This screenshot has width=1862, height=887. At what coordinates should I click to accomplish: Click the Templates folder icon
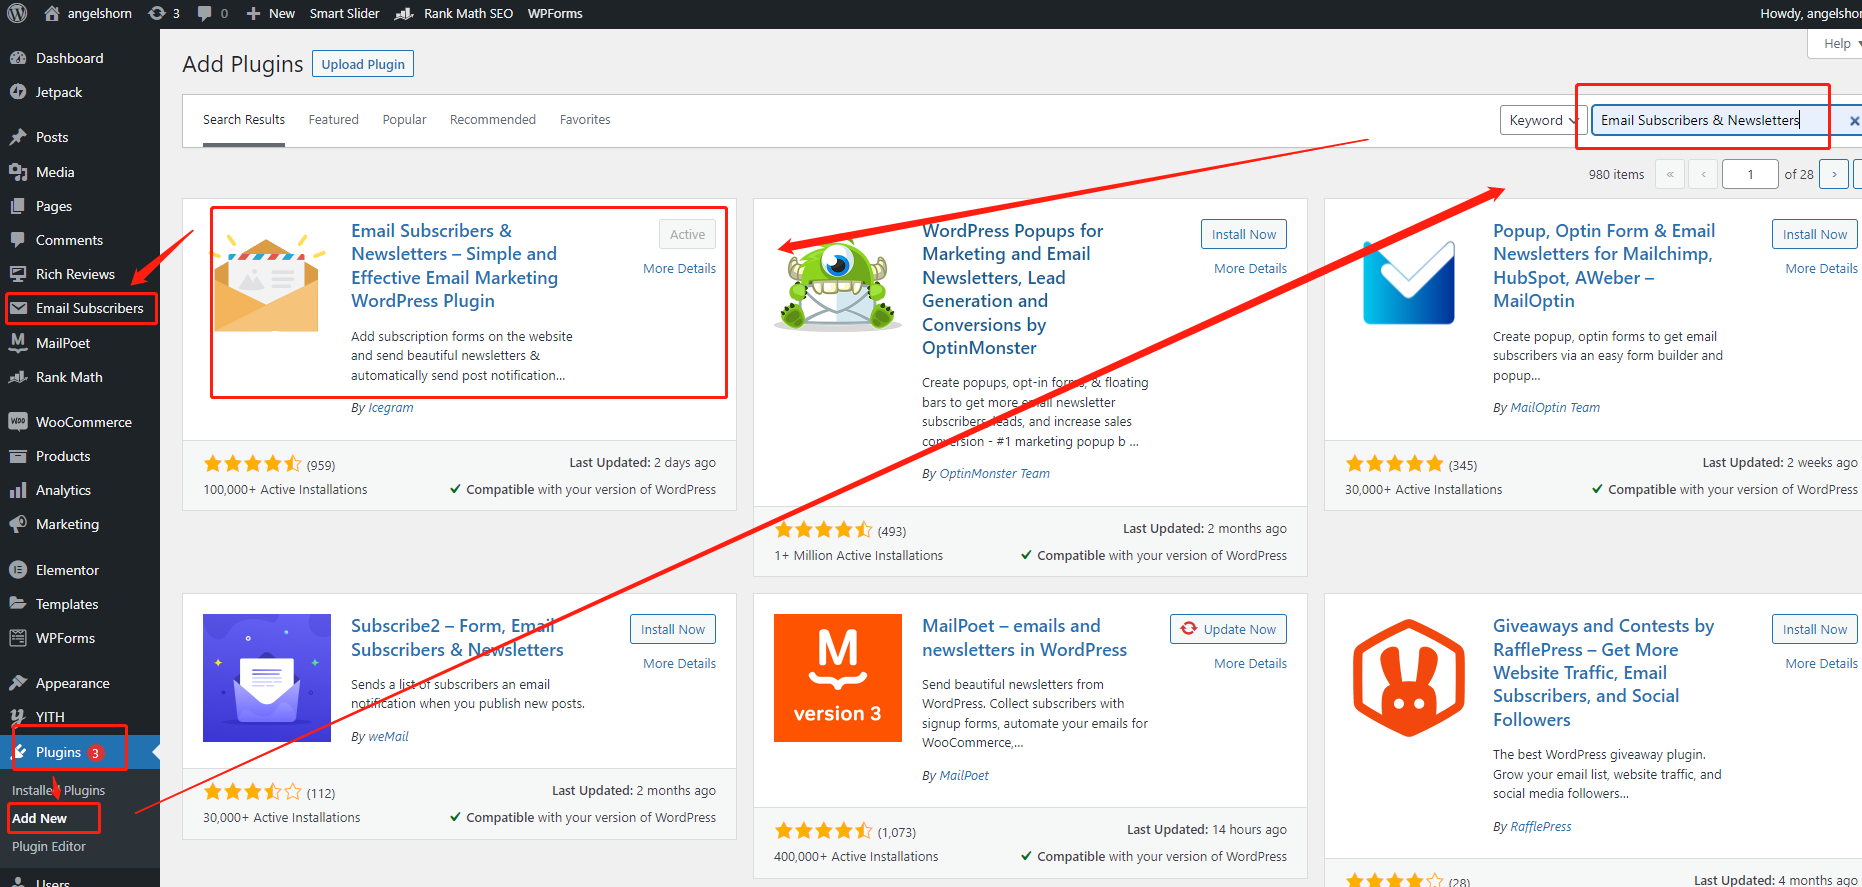[18, 604]
